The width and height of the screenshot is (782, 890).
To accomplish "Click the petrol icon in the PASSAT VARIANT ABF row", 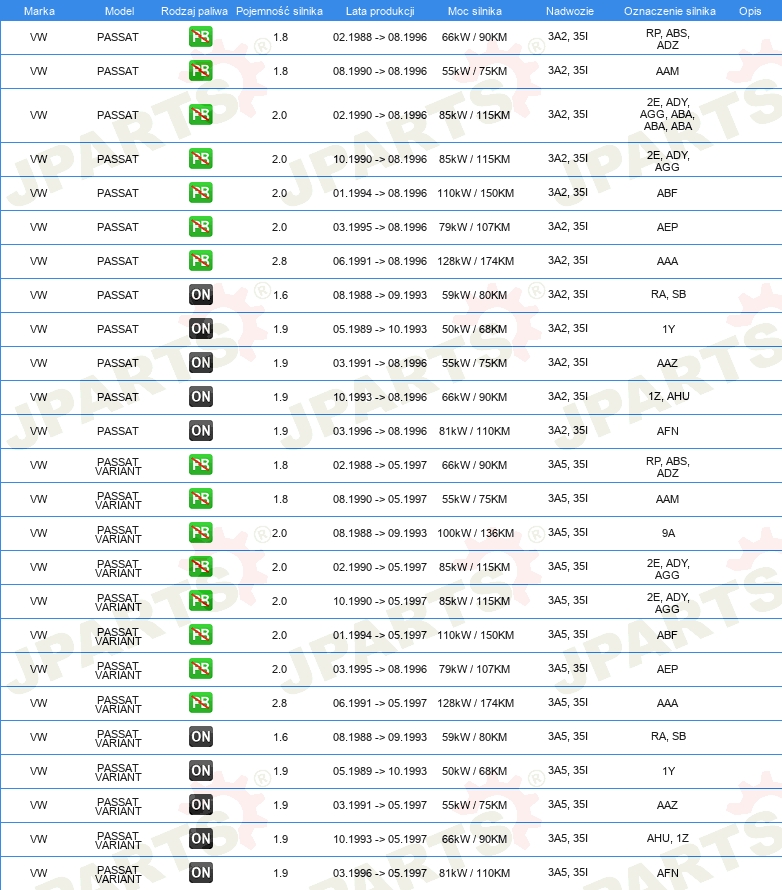I will (201, 635).
